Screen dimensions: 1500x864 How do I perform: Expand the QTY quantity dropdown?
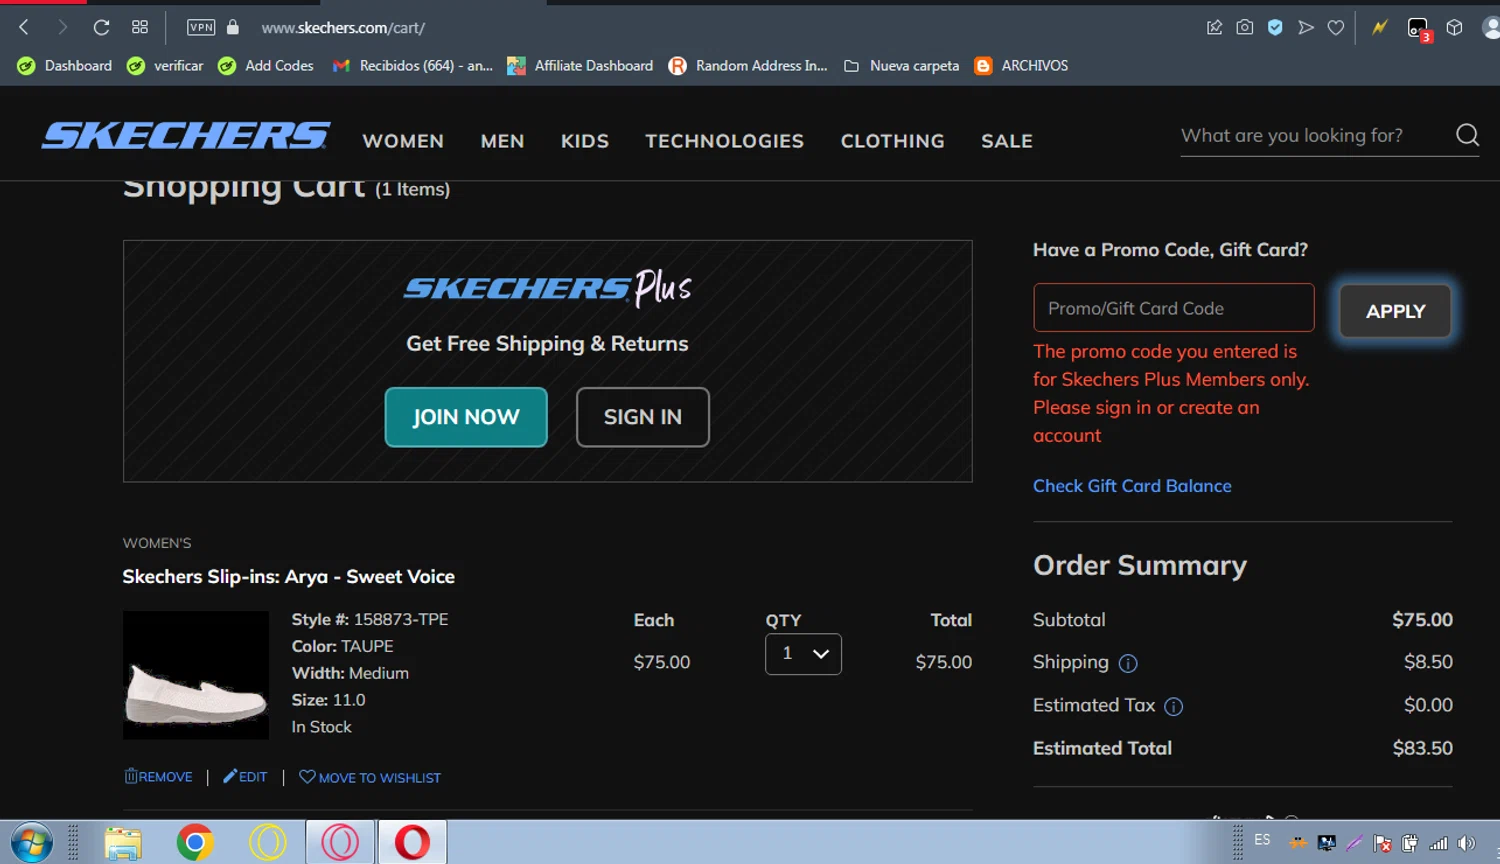803,654
